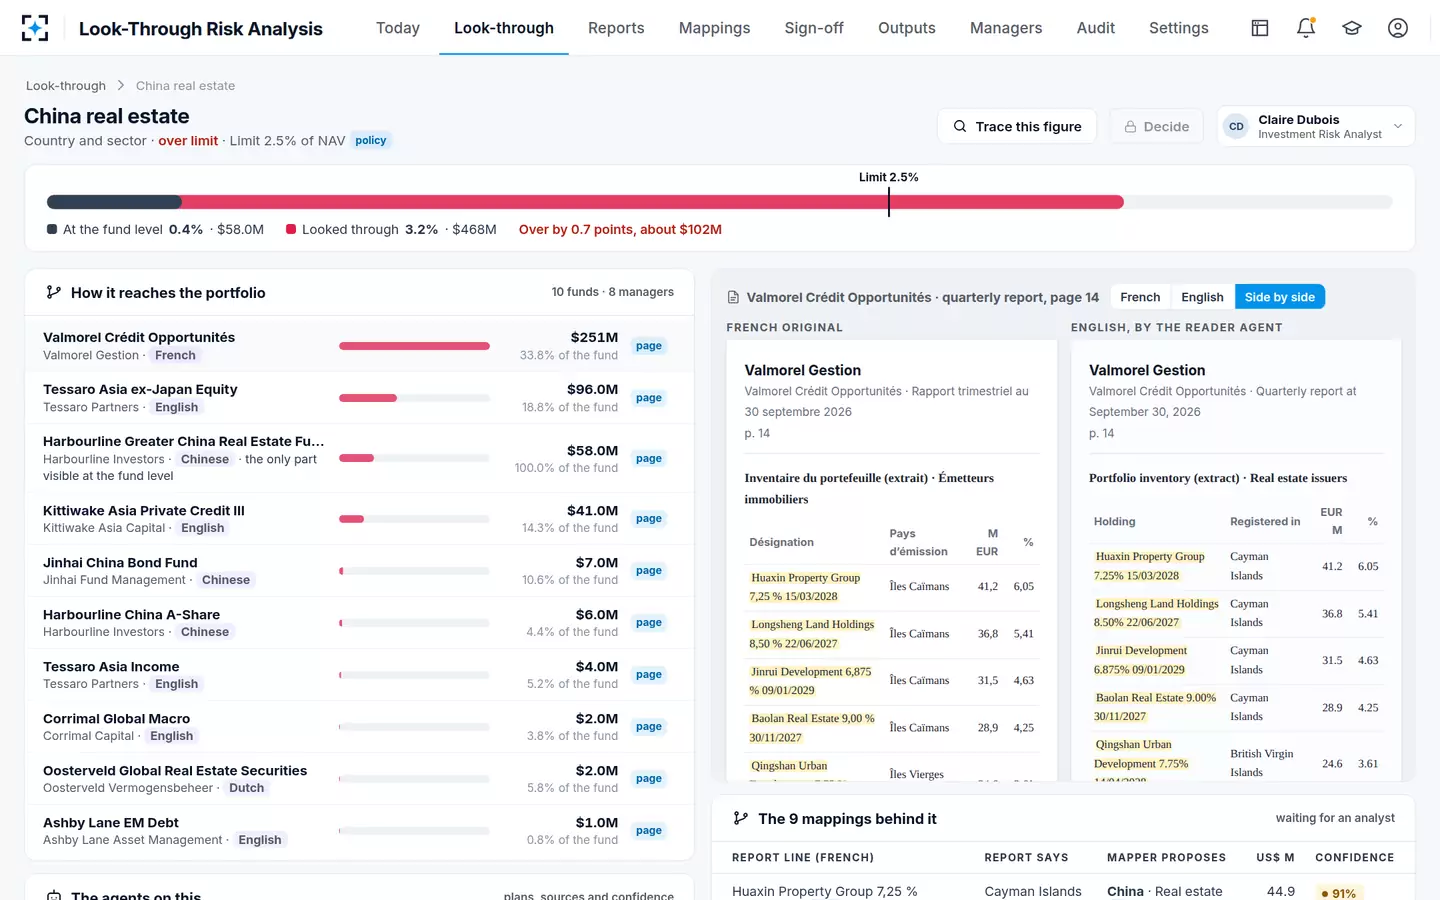The image size is (1440, 900).
Task: Click the 91% confidence badge in the mappings table
Action: click(1339, 893)
